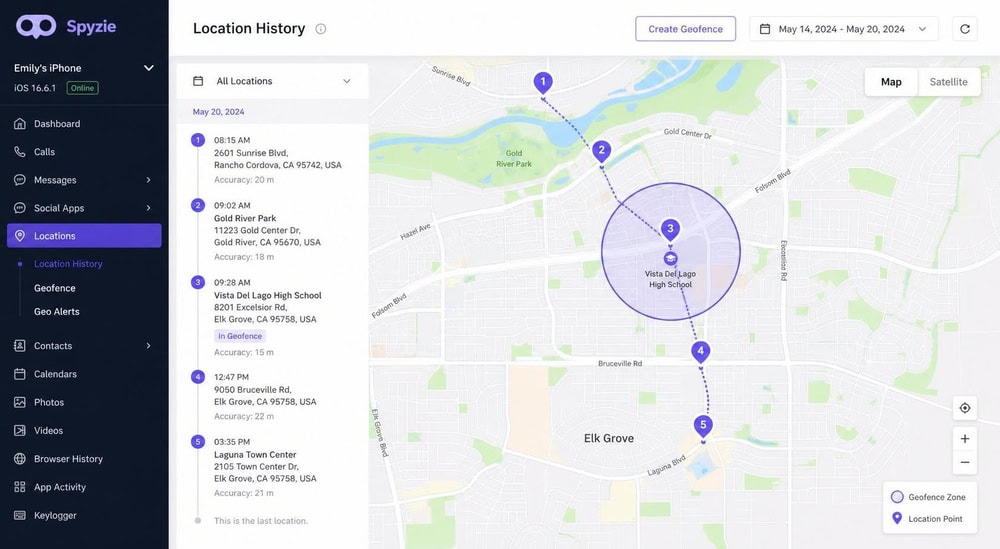Click the Videos icon
1000x549 pixels.
[20, 430]
